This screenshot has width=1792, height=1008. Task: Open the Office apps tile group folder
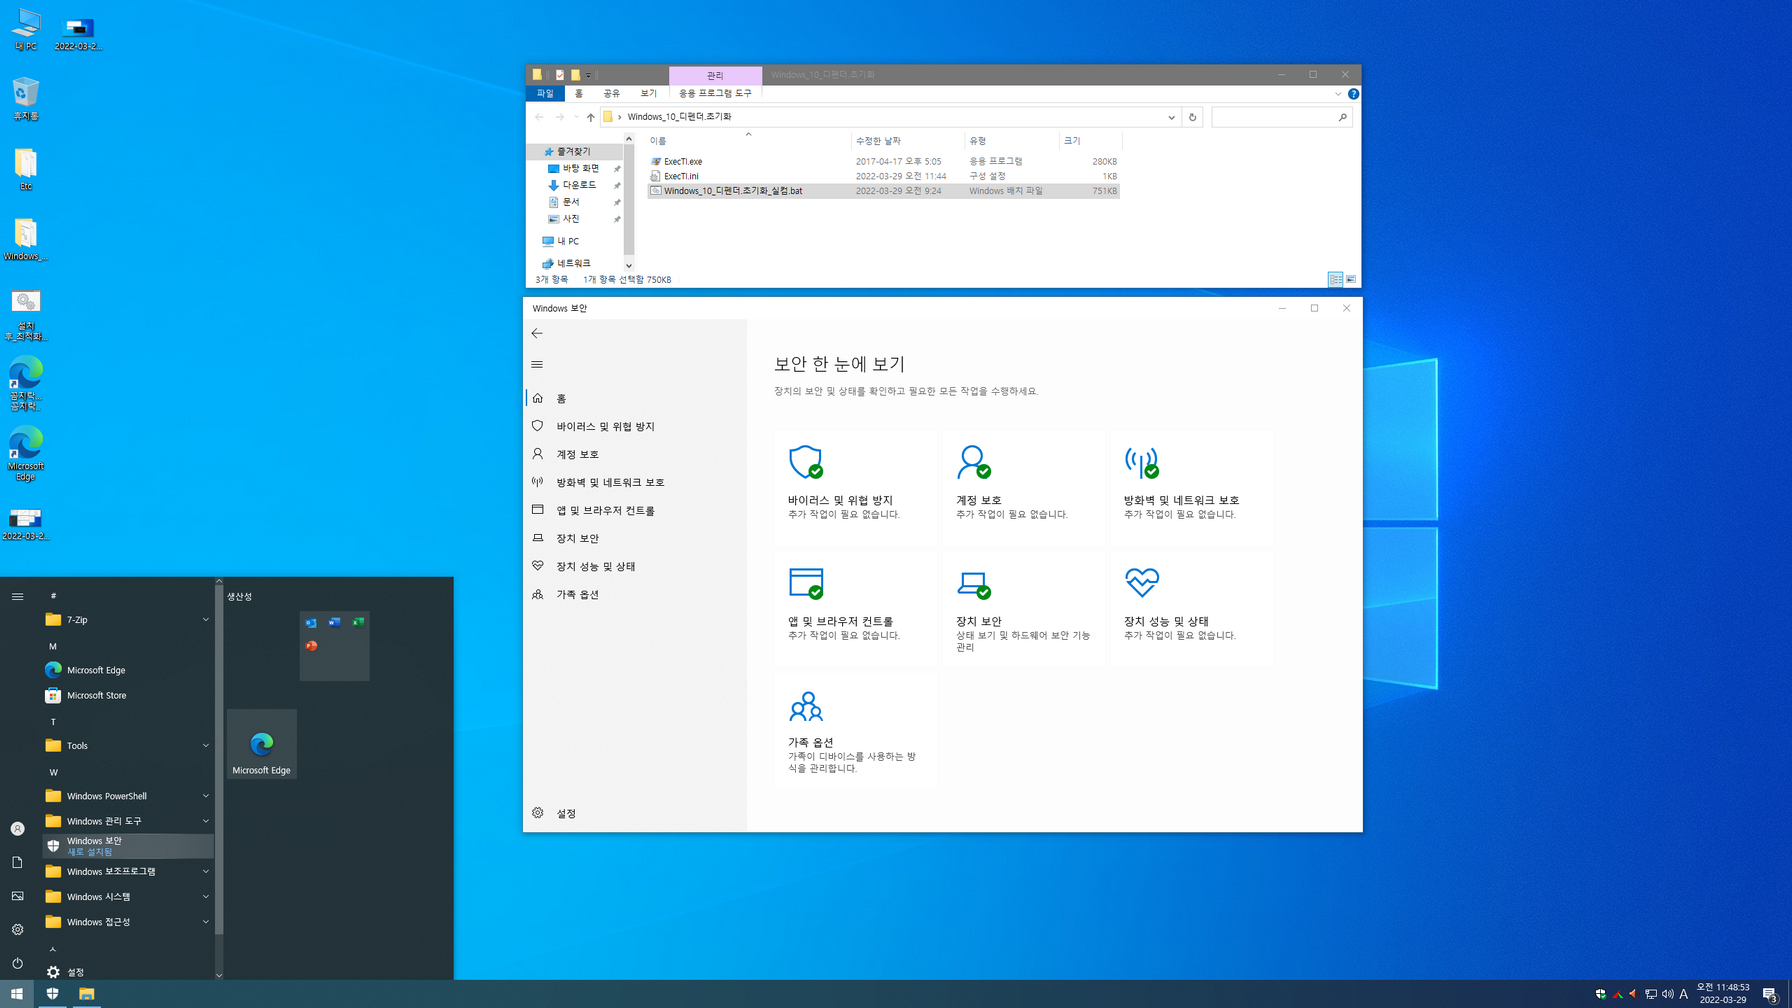pos(335,646)
